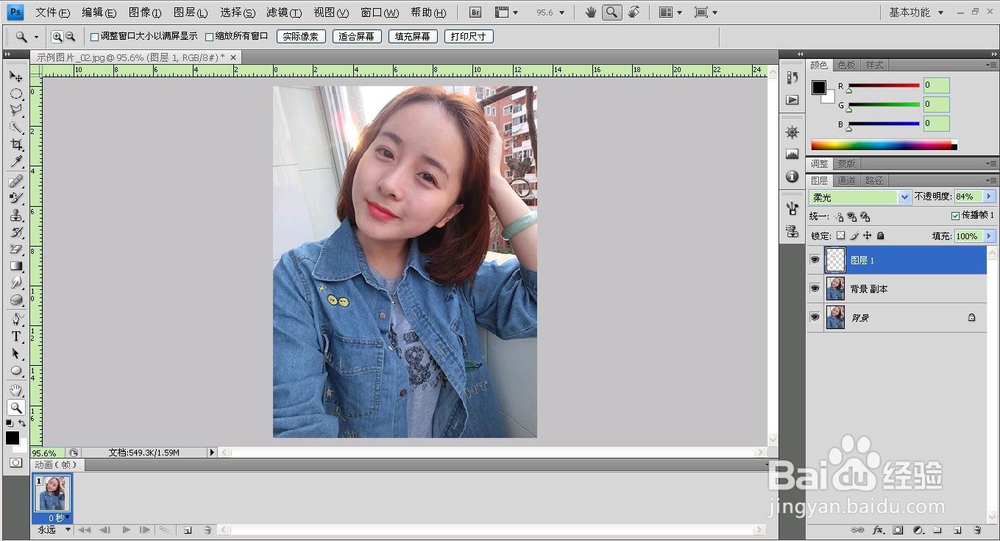The height and width of the screenshot is (541, 1000).
Task: Select the Clone Stamp tool
Action: (x=16, y=215)
